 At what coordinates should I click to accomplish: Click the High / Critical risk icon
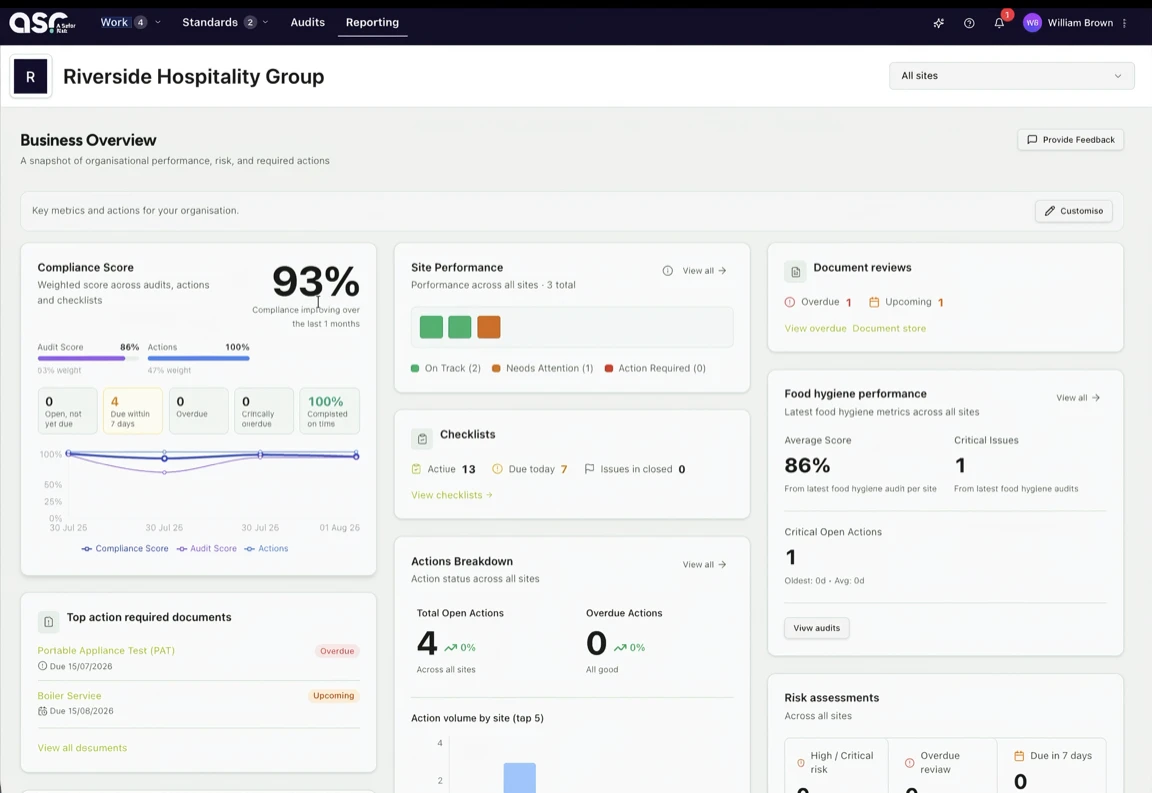click(801, 762)
